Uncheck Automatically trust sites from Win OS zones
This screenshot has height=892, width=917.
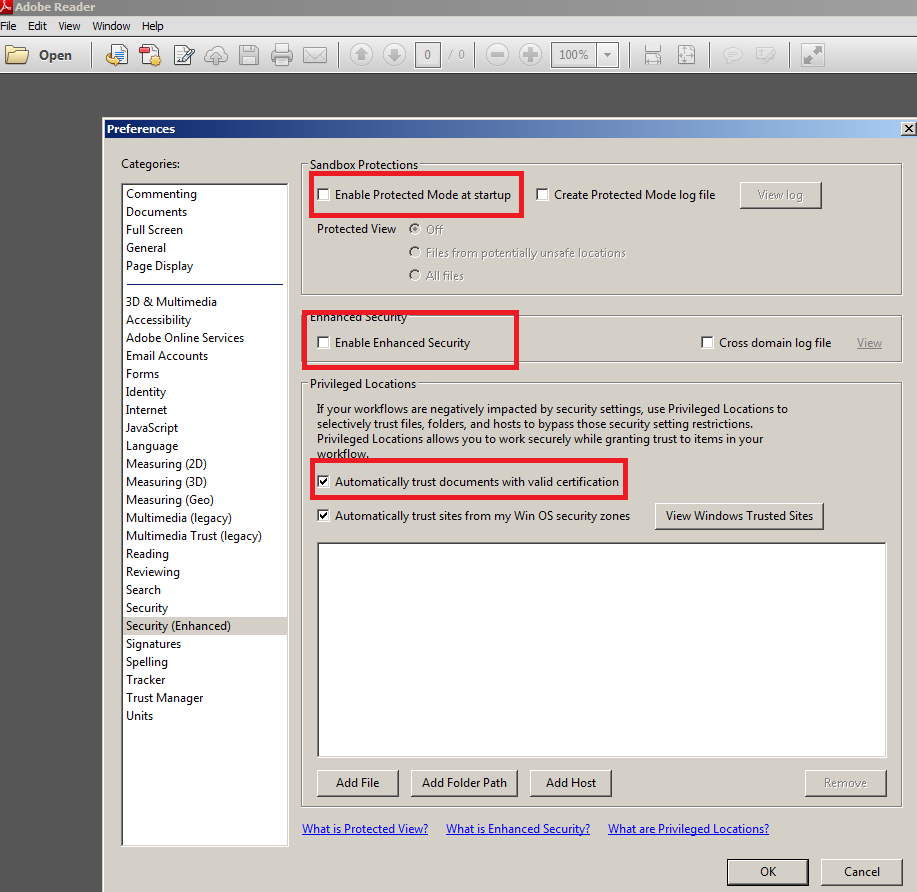323,515
